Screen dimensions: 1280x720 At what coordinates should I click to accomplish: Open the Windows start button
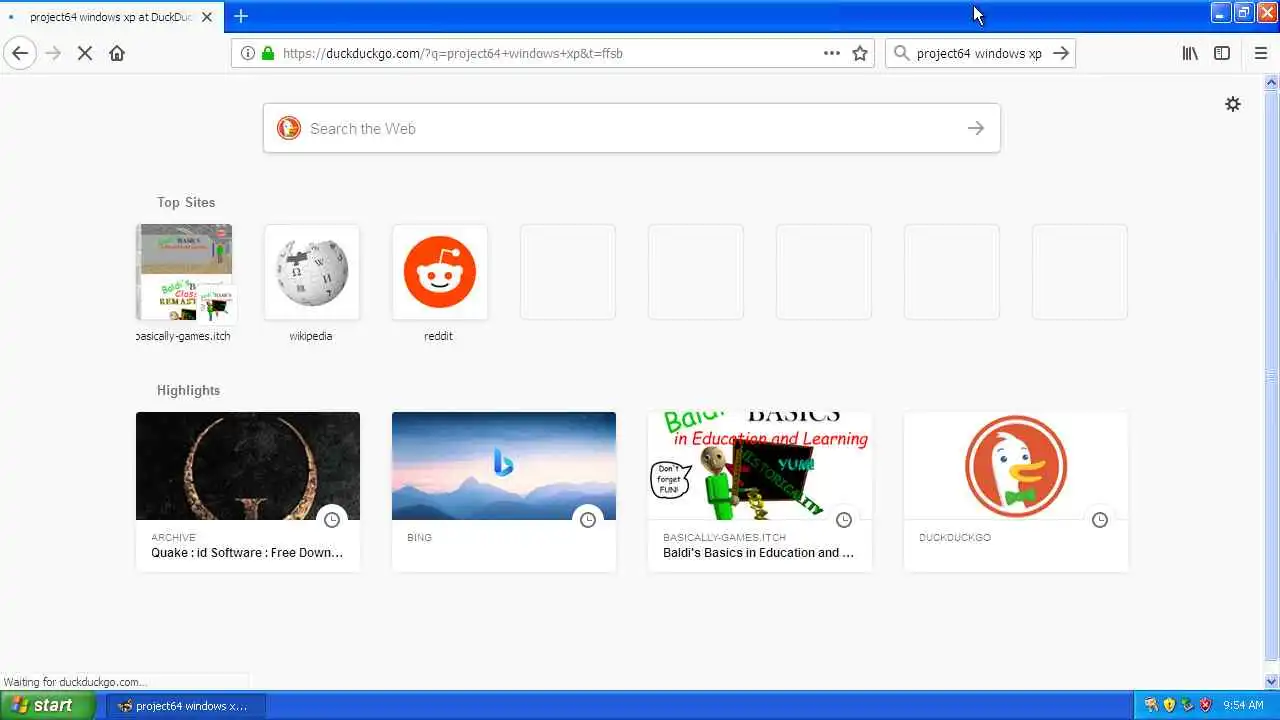coord(48,705)
